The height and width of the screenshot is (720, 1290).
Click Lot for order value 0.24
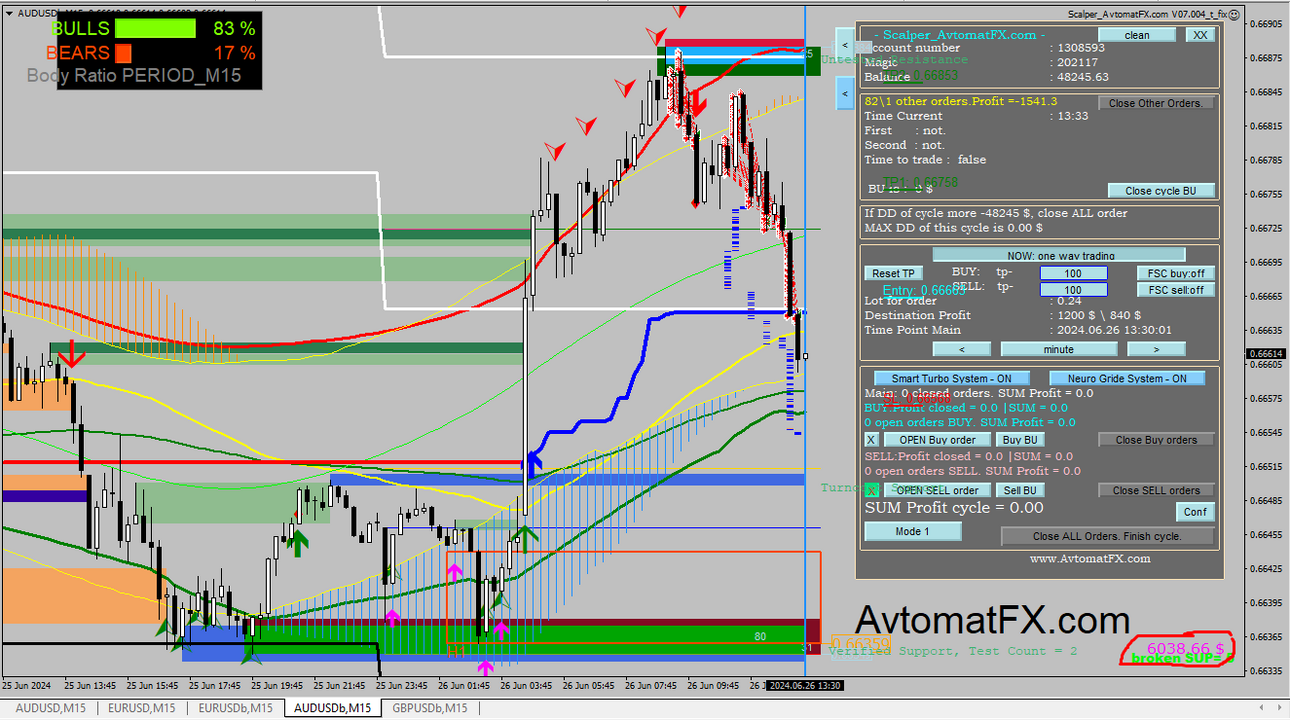click(1070, 301)
